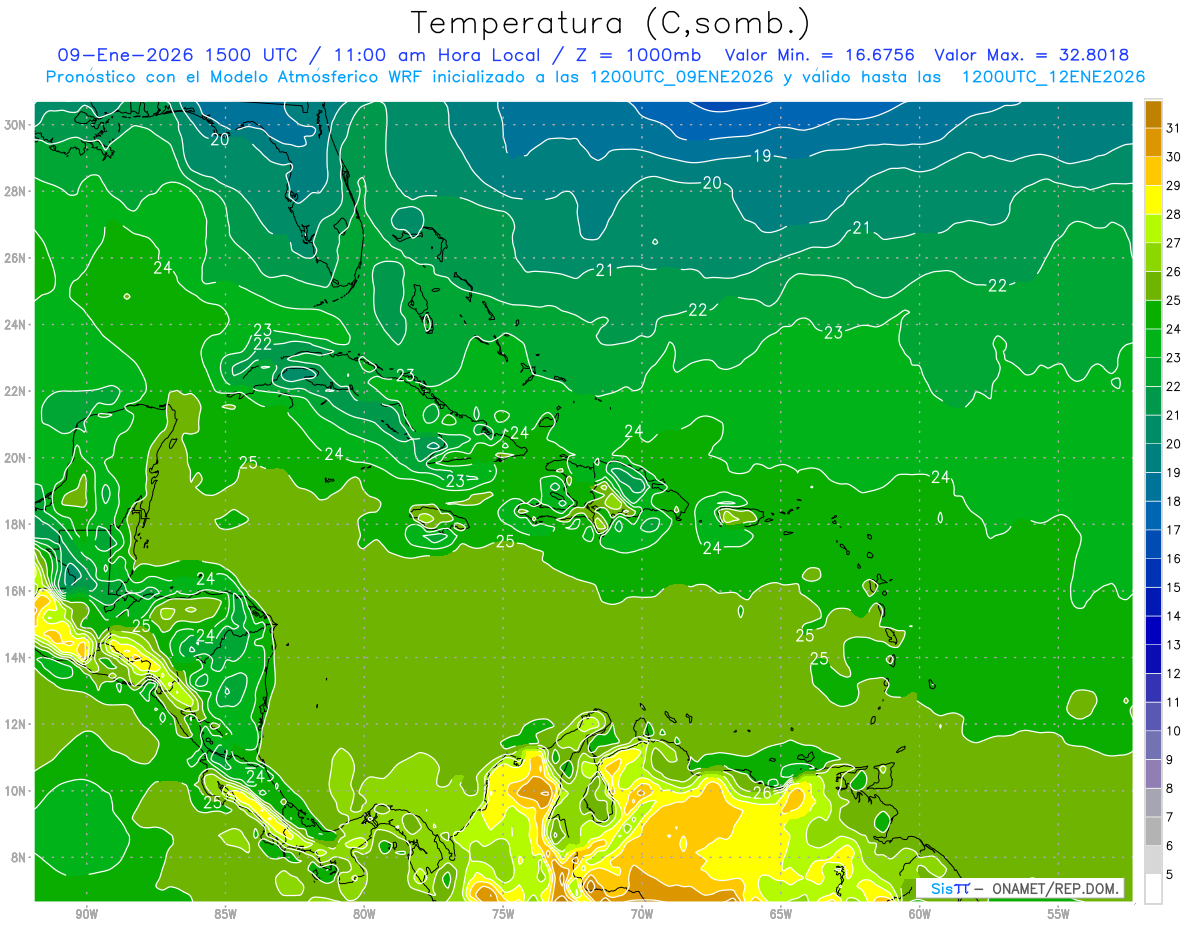Viewport: 1200px width, 927px height.
Task: Click the blue legend swatch between 15 and 16
Action: click(x=1153, y=574)
